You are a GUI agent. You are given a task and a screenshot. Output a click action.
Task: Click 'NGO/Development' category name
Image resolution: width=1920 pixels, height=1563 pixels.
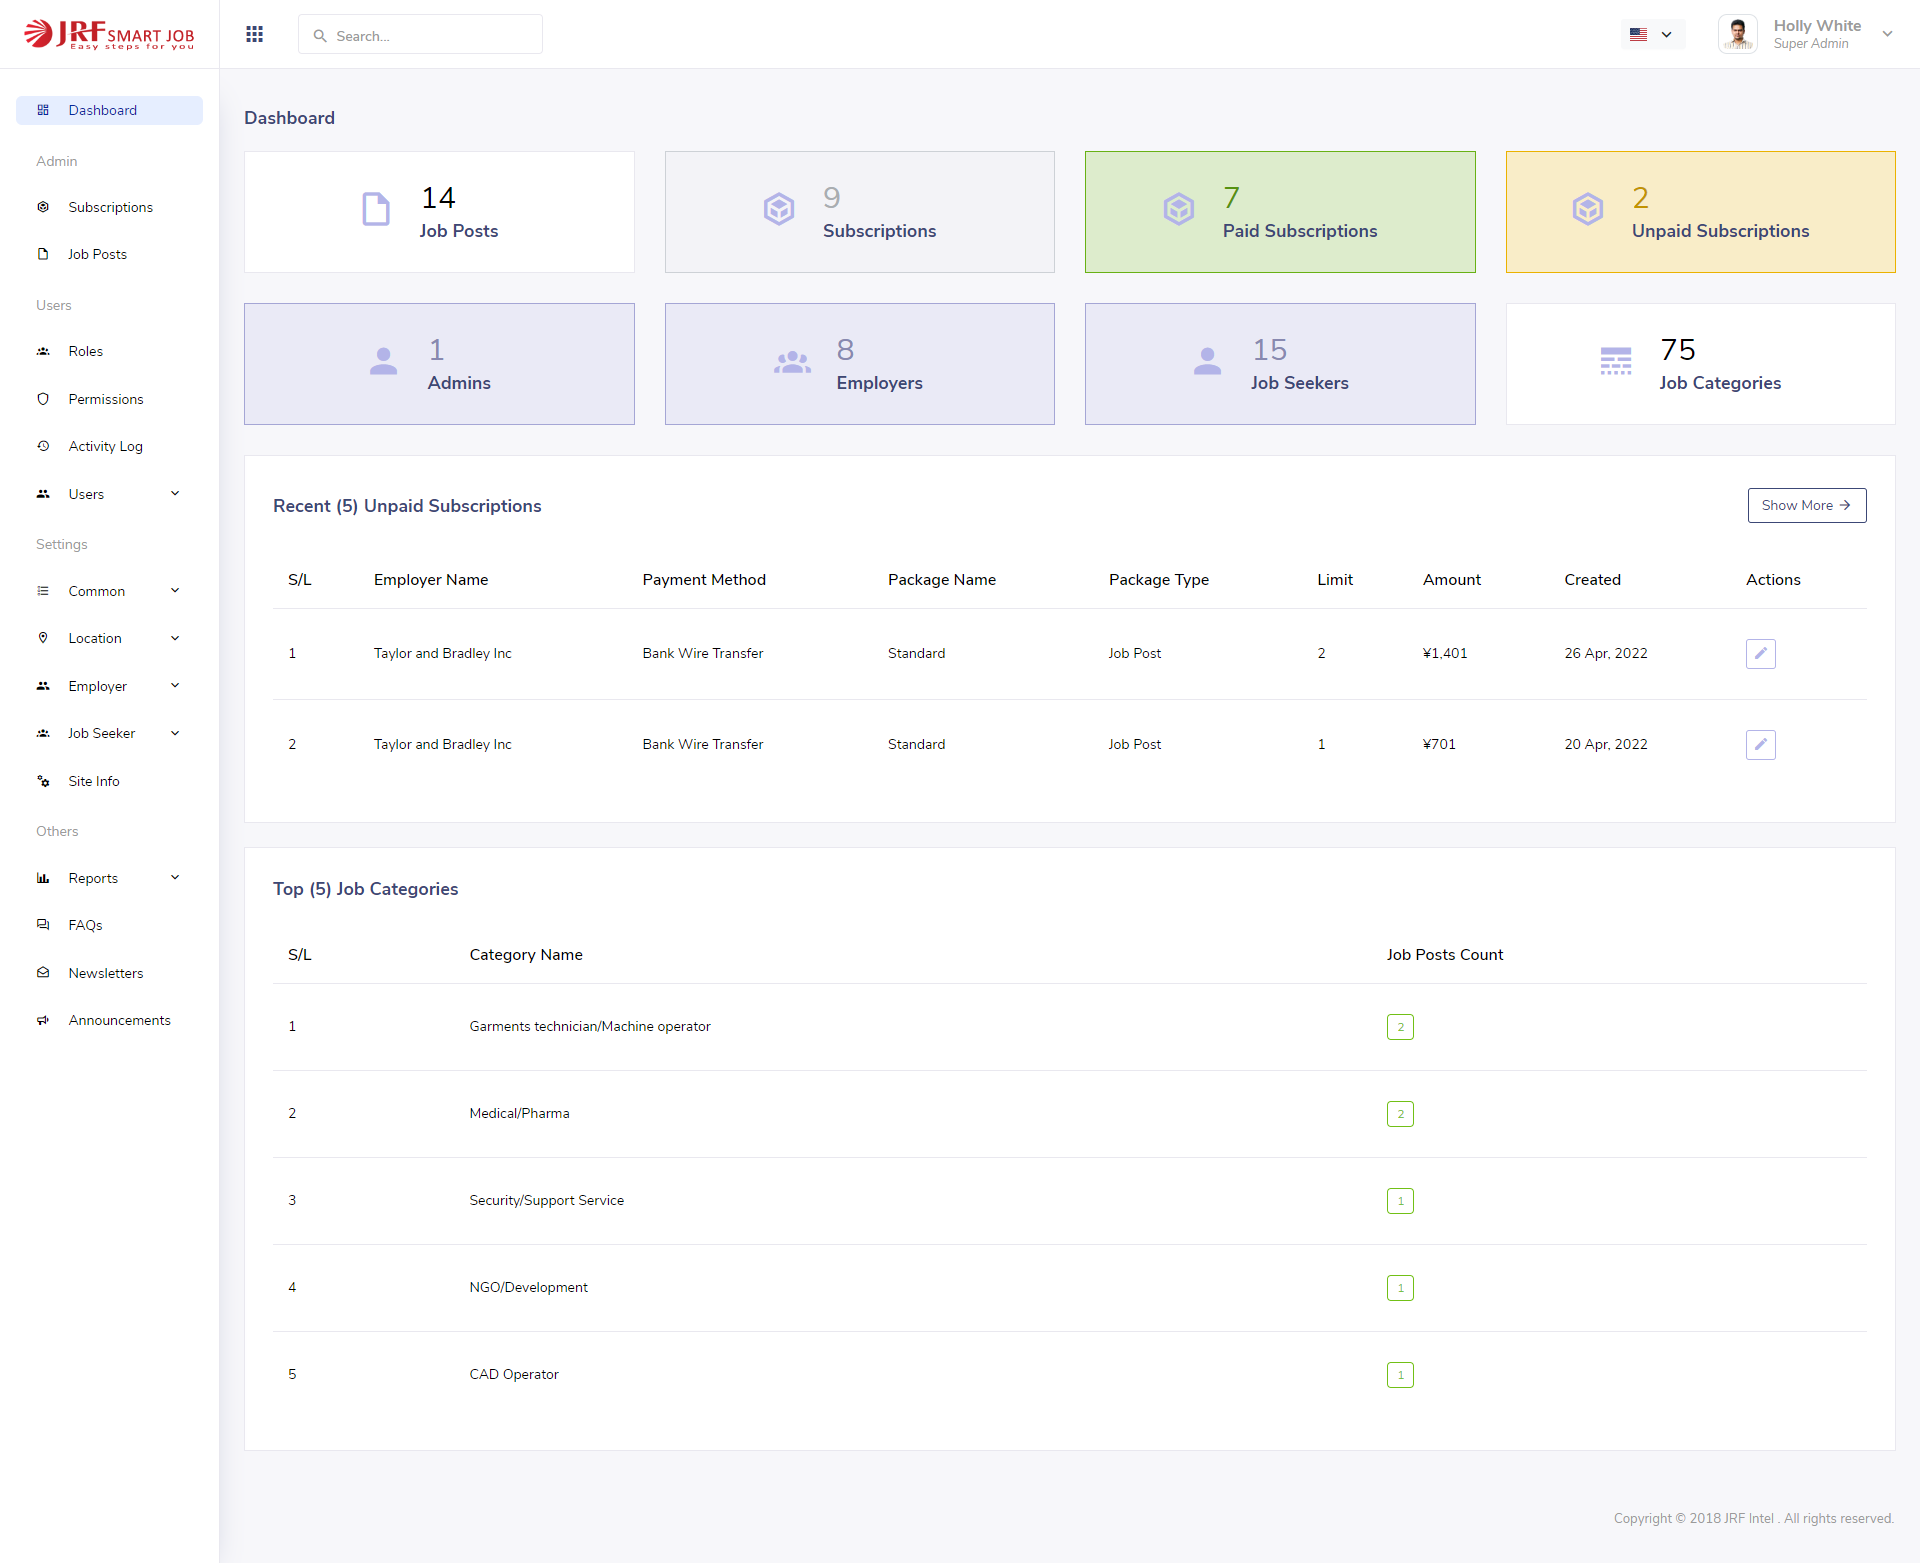point(528,1287)
